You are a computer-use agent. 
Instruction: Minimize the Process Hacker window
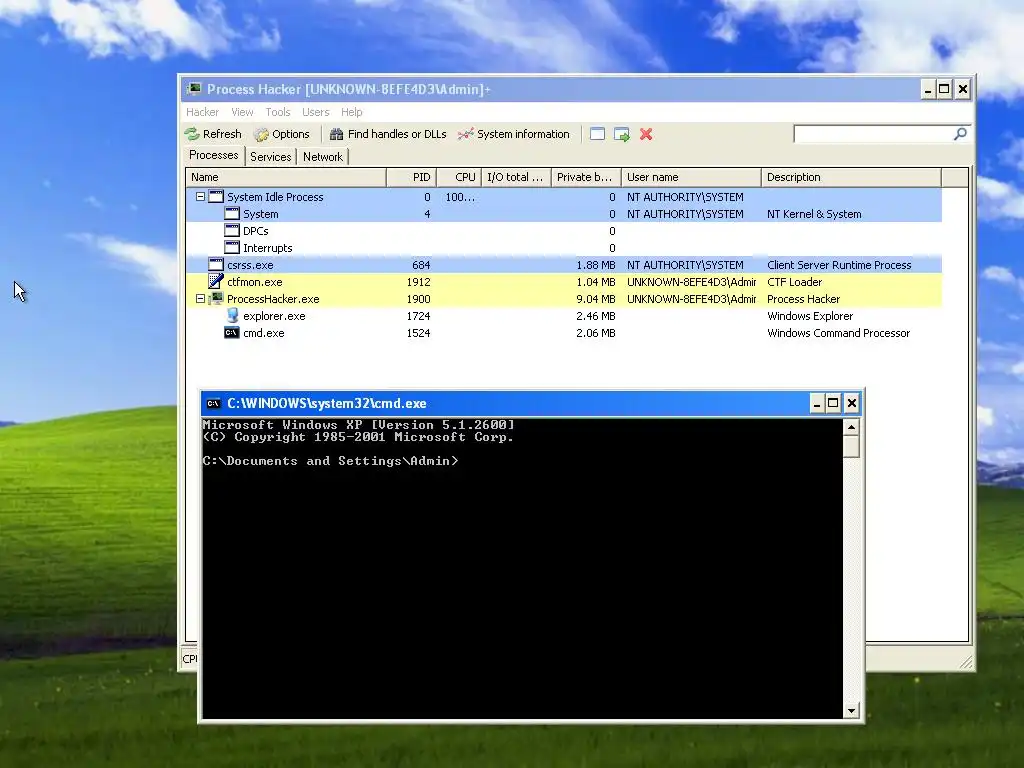(x=928, y=89)
